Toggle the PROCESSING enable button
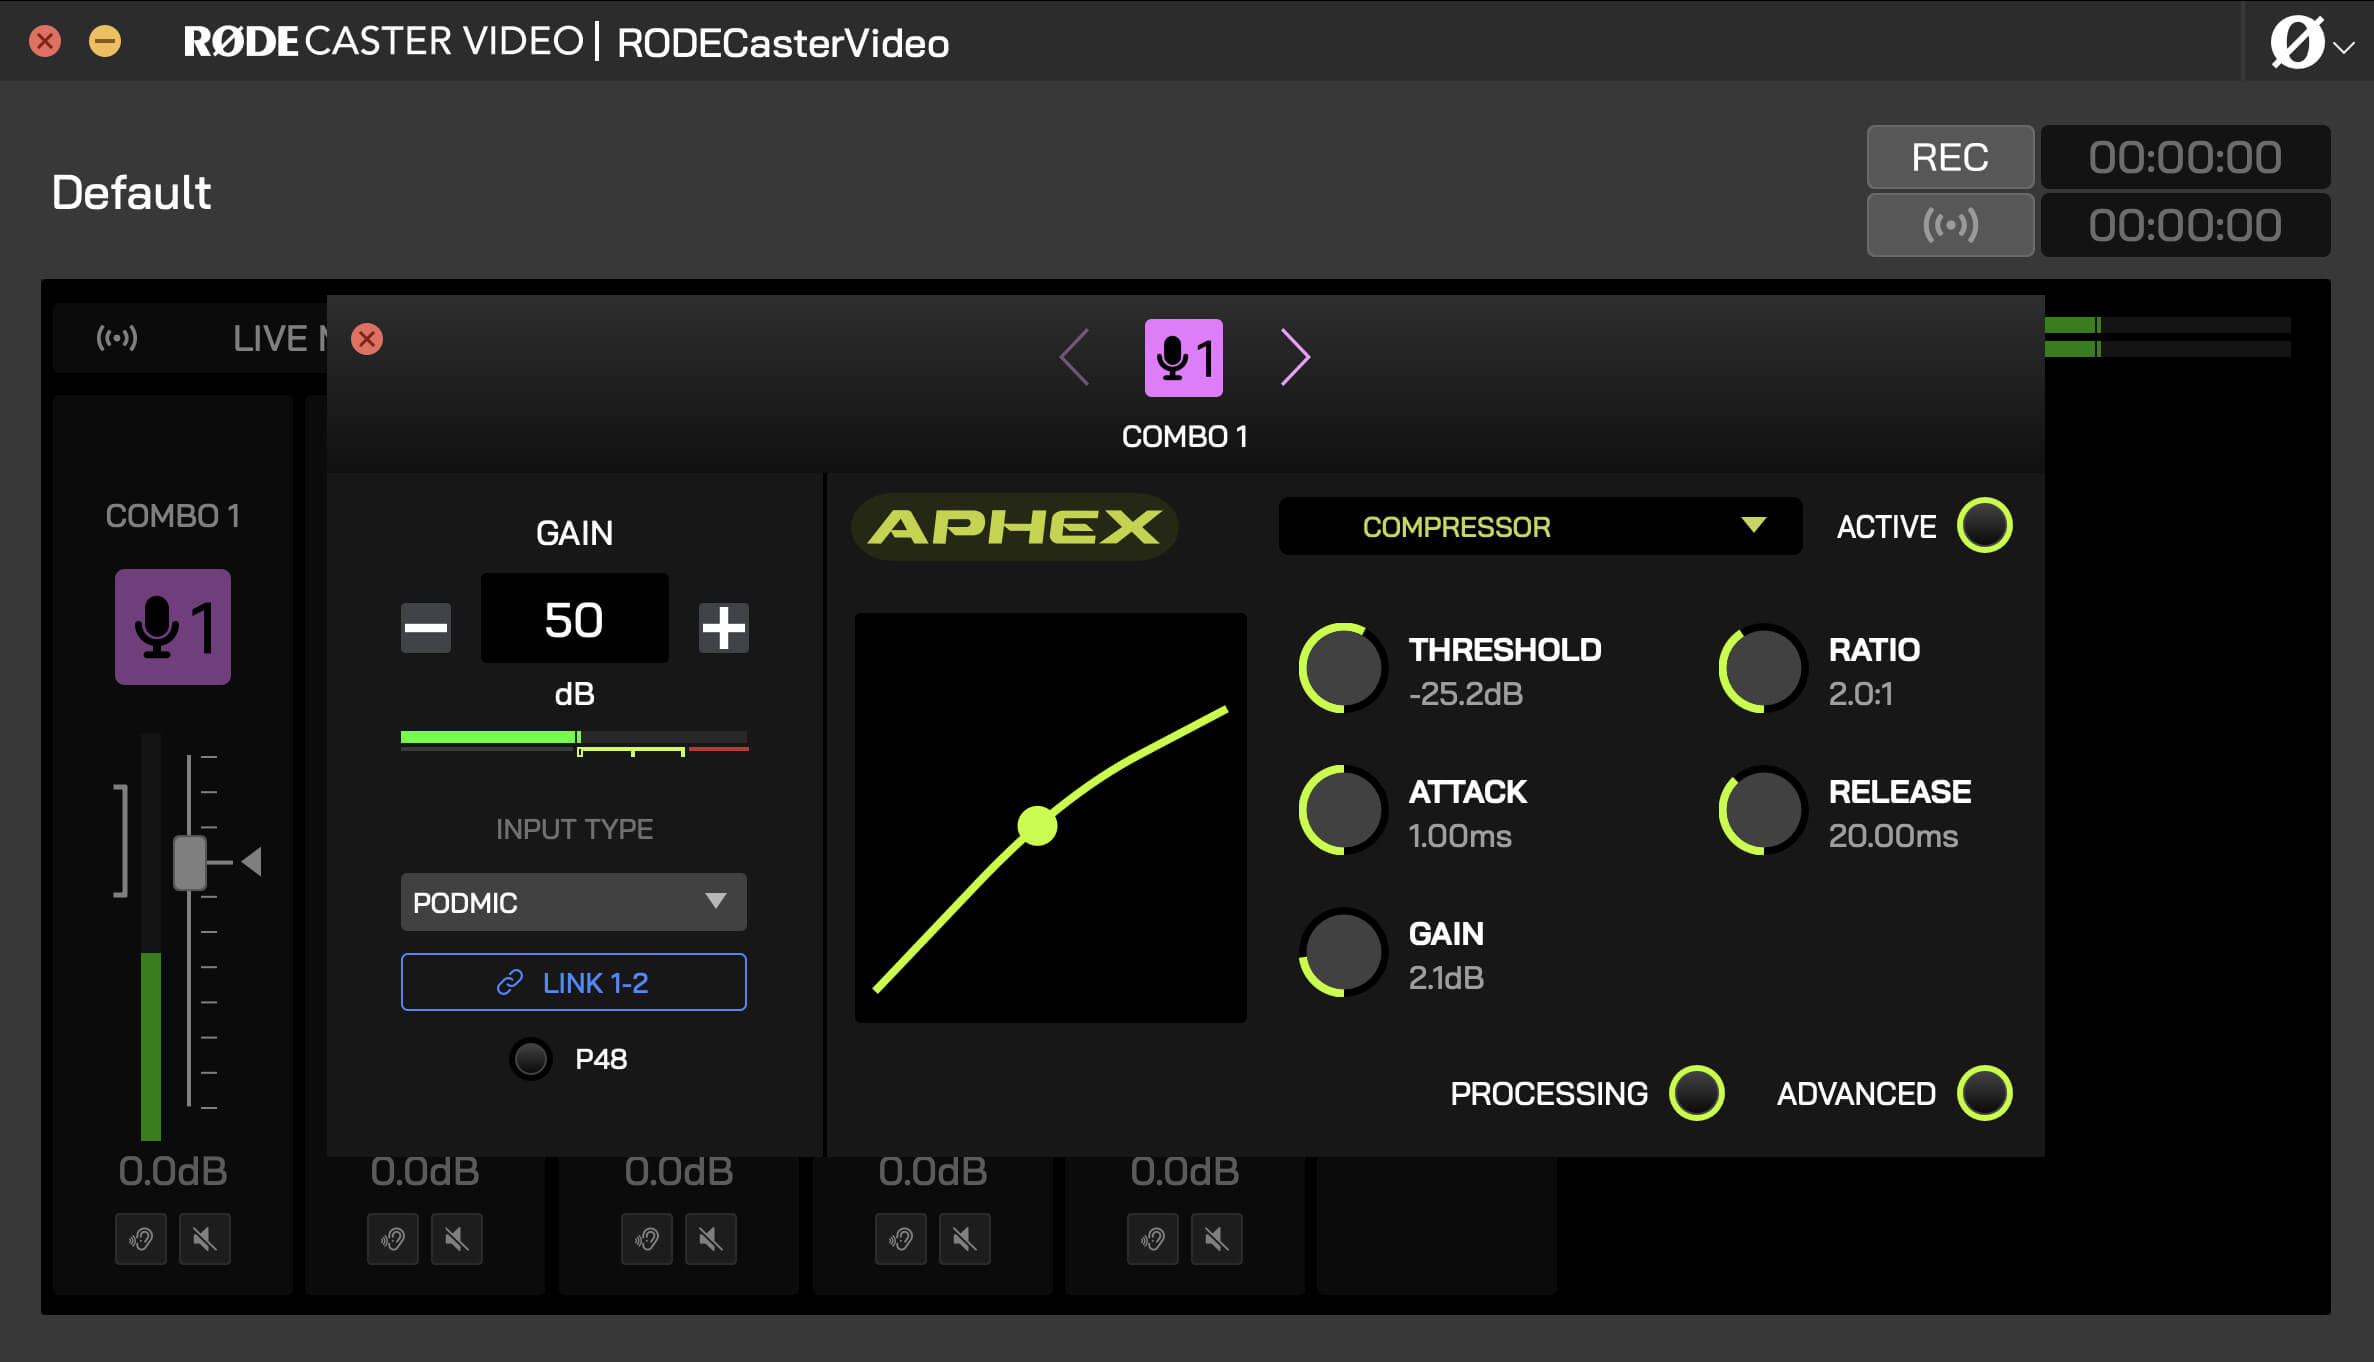2374x1362 pixels. pos(1697,1094)
